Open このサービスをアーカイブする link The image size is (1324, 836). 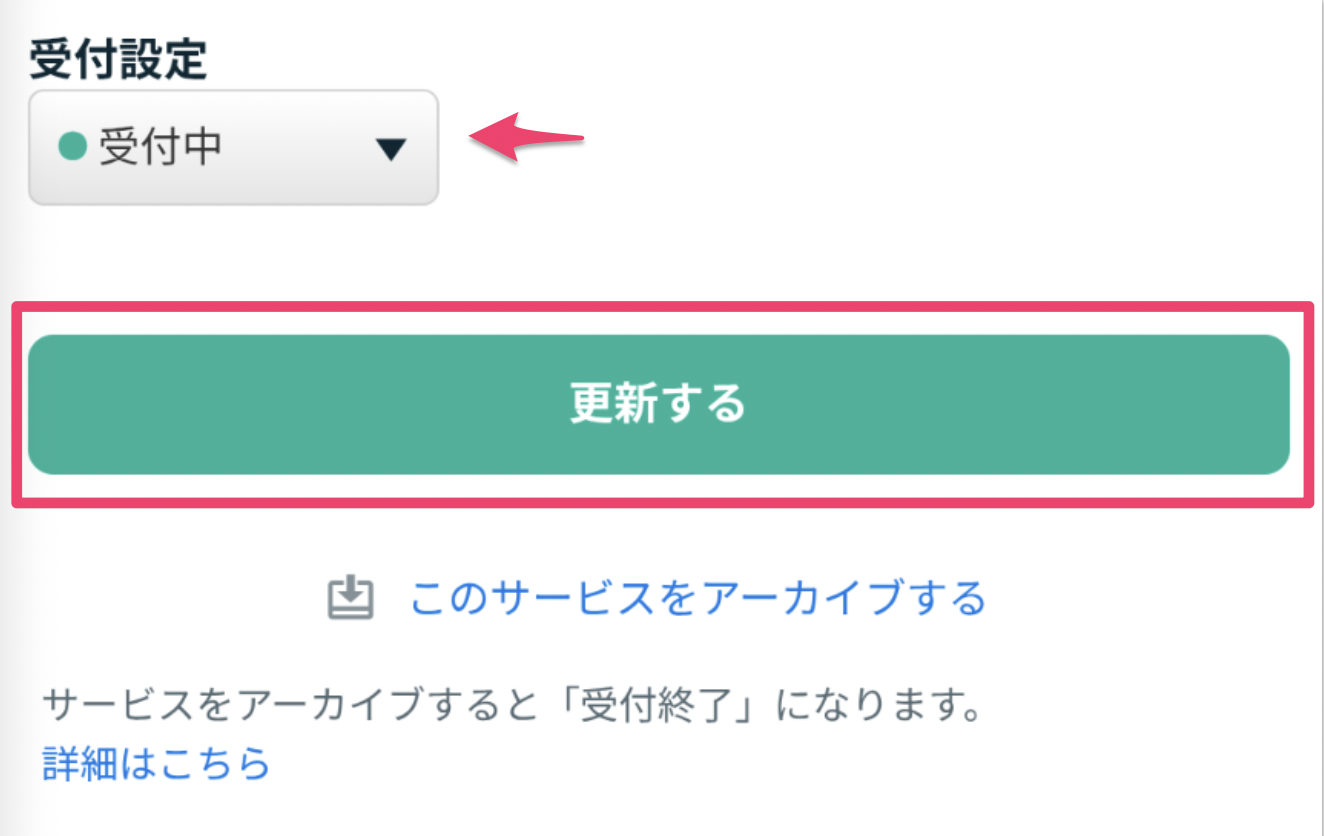(697, 597)
